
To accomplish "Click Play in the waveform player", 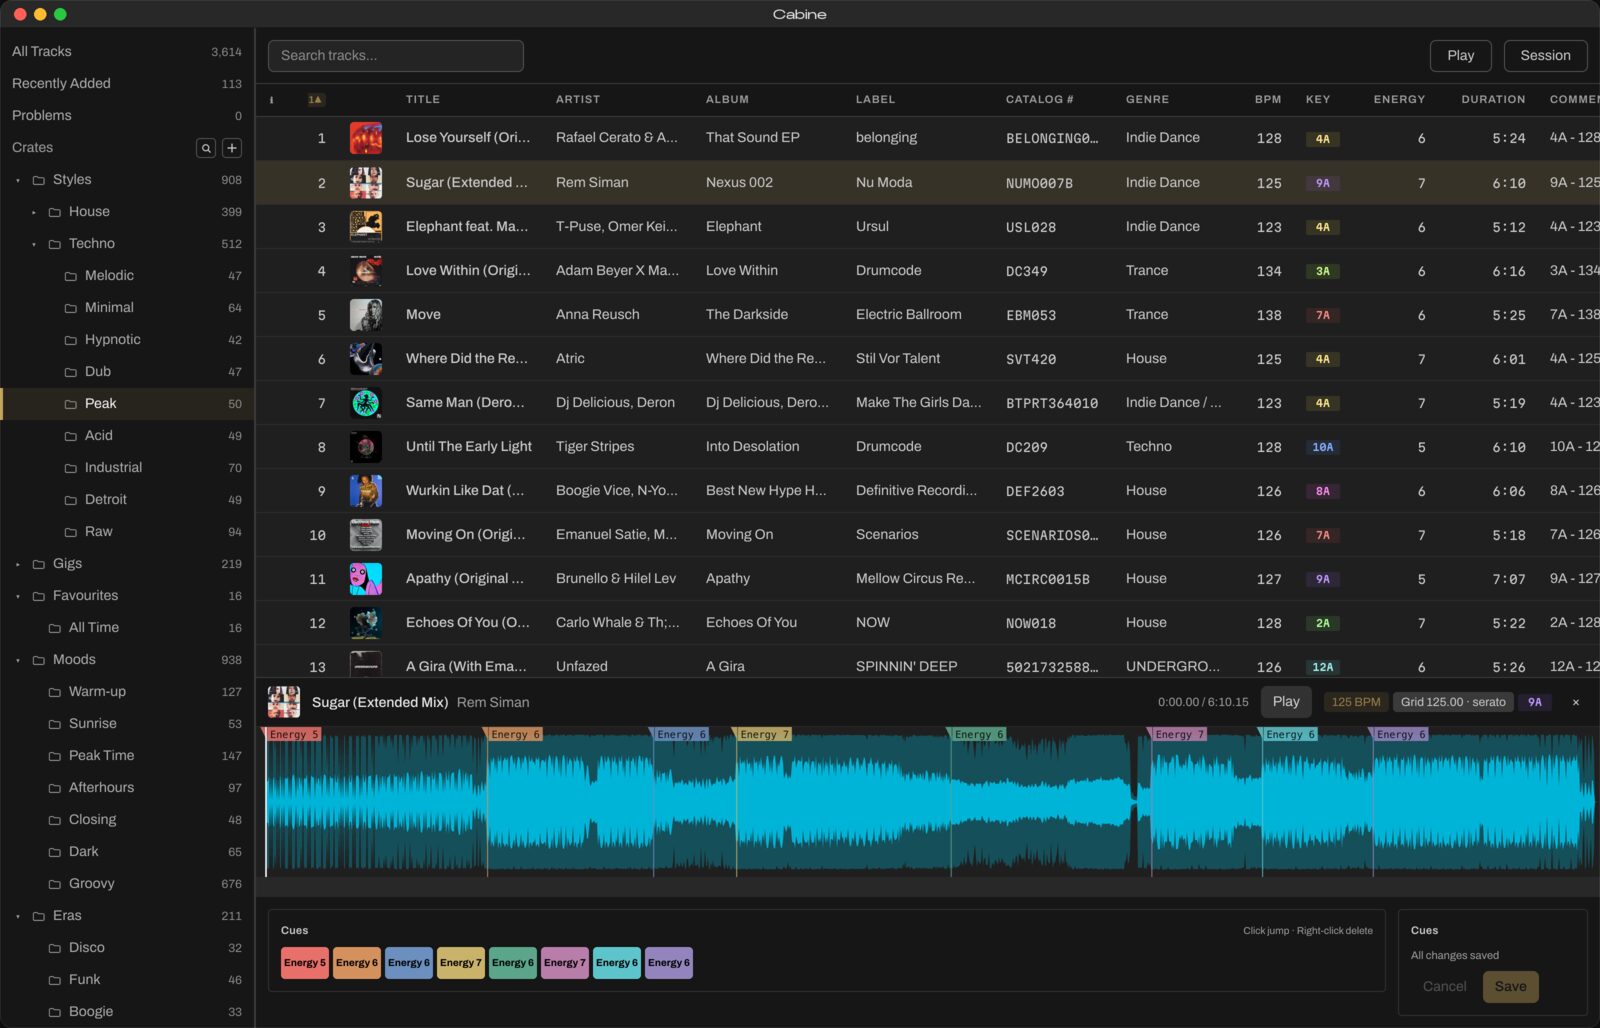I will [x=1286, y=702].
